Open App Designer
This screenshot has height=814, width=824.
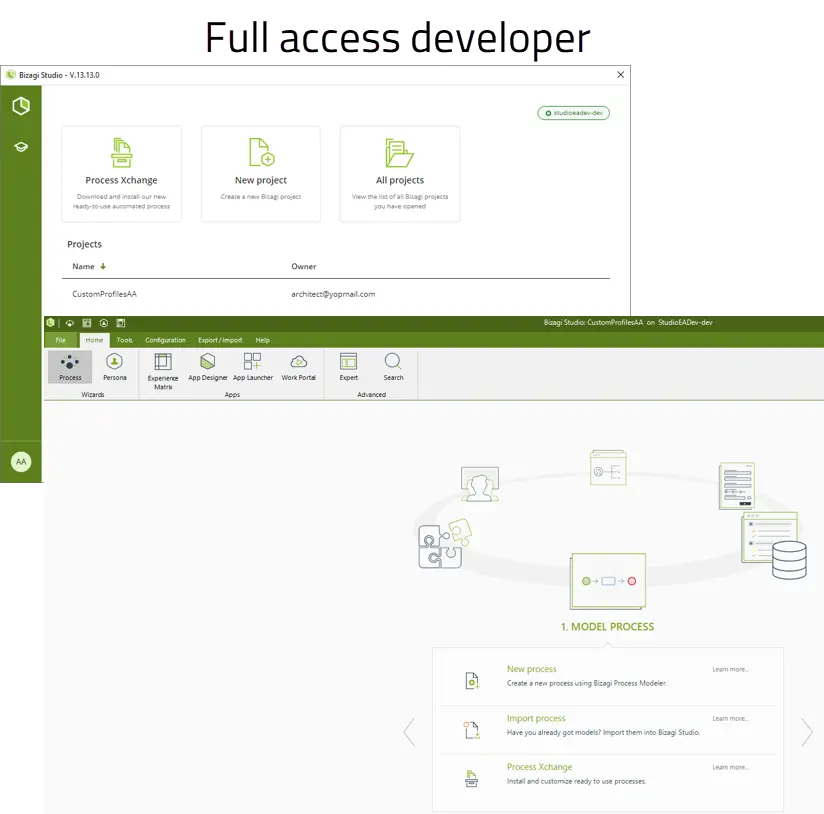tap(208, 367)
